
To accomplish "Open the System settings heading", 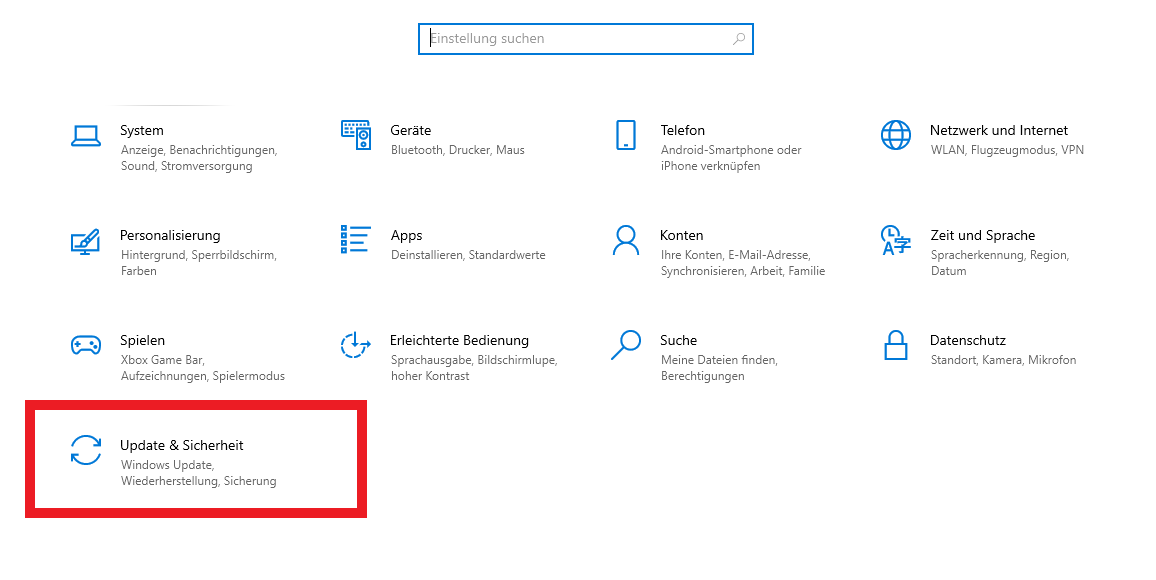I will [142, 130].
